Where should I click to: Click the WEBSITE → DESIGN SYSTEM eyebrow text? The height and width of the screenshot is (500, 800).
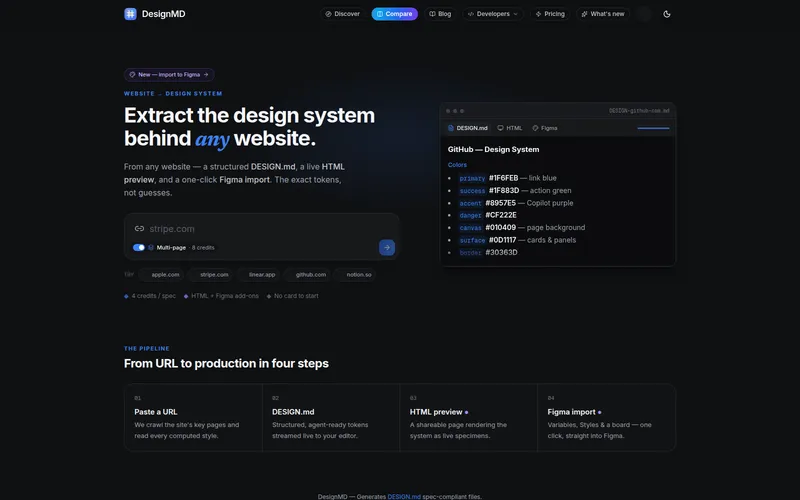(173, 93)
